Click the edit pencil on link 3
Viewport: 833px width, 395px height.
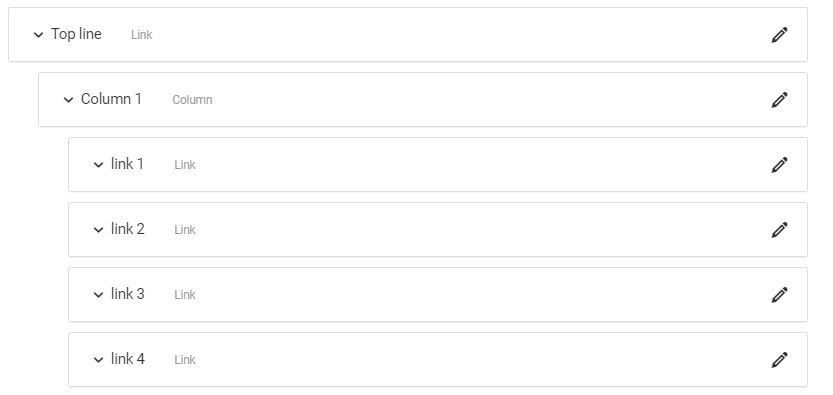click(x=779, y=295)
